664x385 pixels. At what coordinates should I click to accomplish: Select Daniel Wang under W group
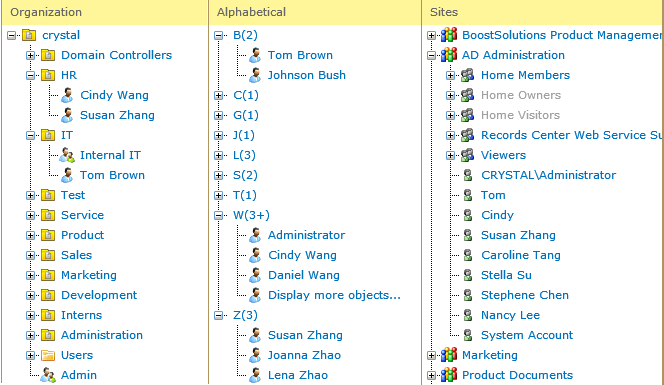tap(304, 275)
